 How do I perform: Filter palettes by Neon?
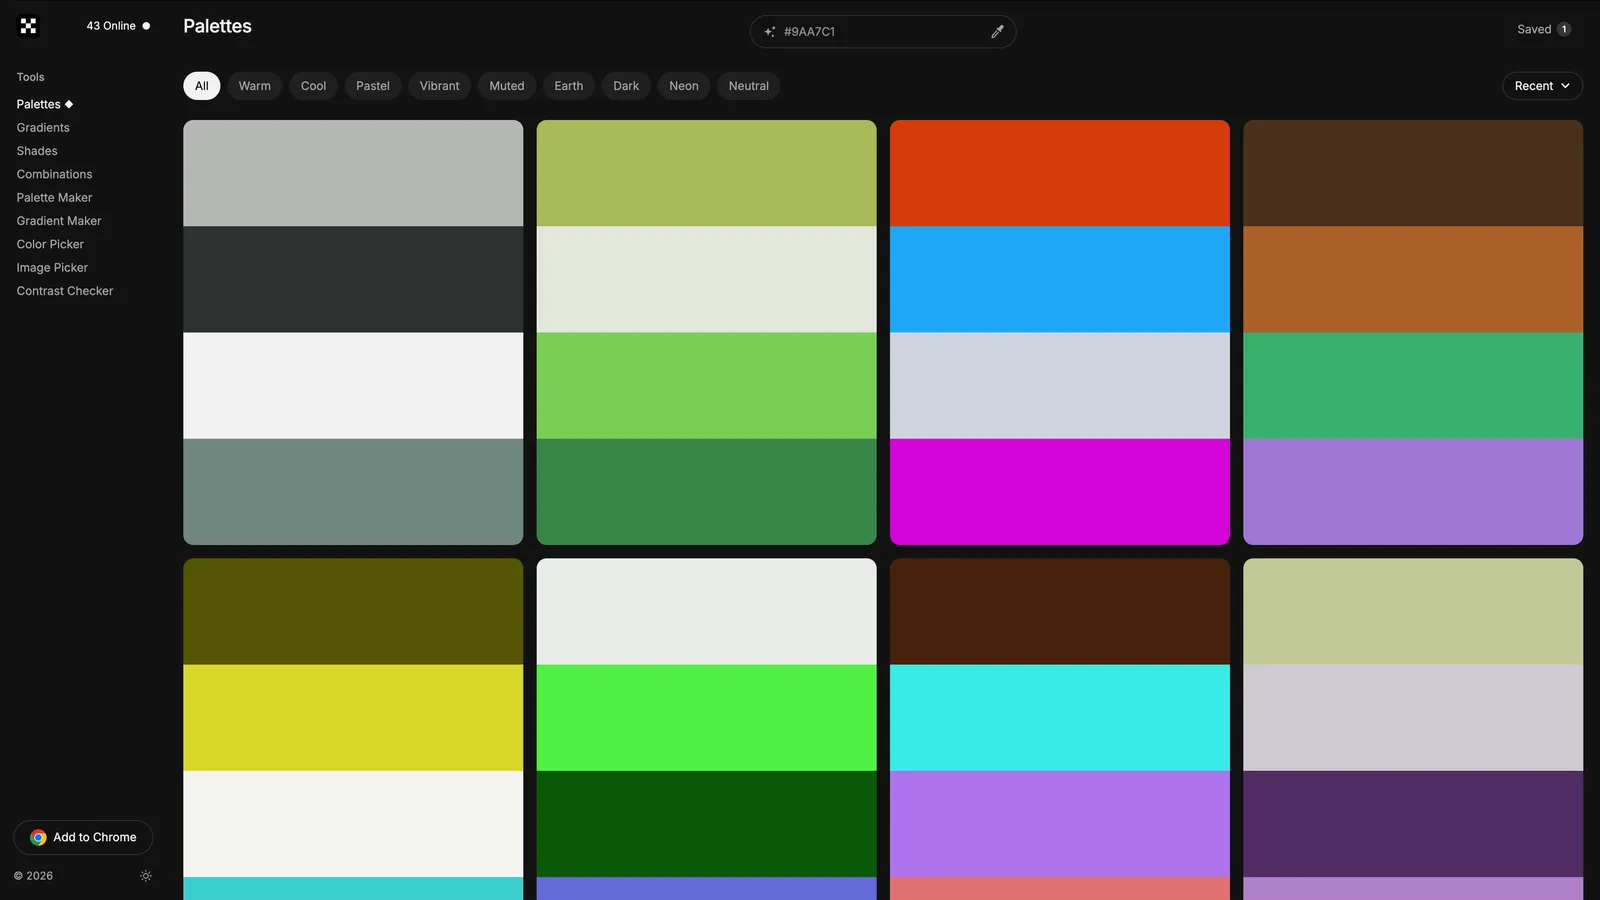pyautogui.click(x=684, y=86)
